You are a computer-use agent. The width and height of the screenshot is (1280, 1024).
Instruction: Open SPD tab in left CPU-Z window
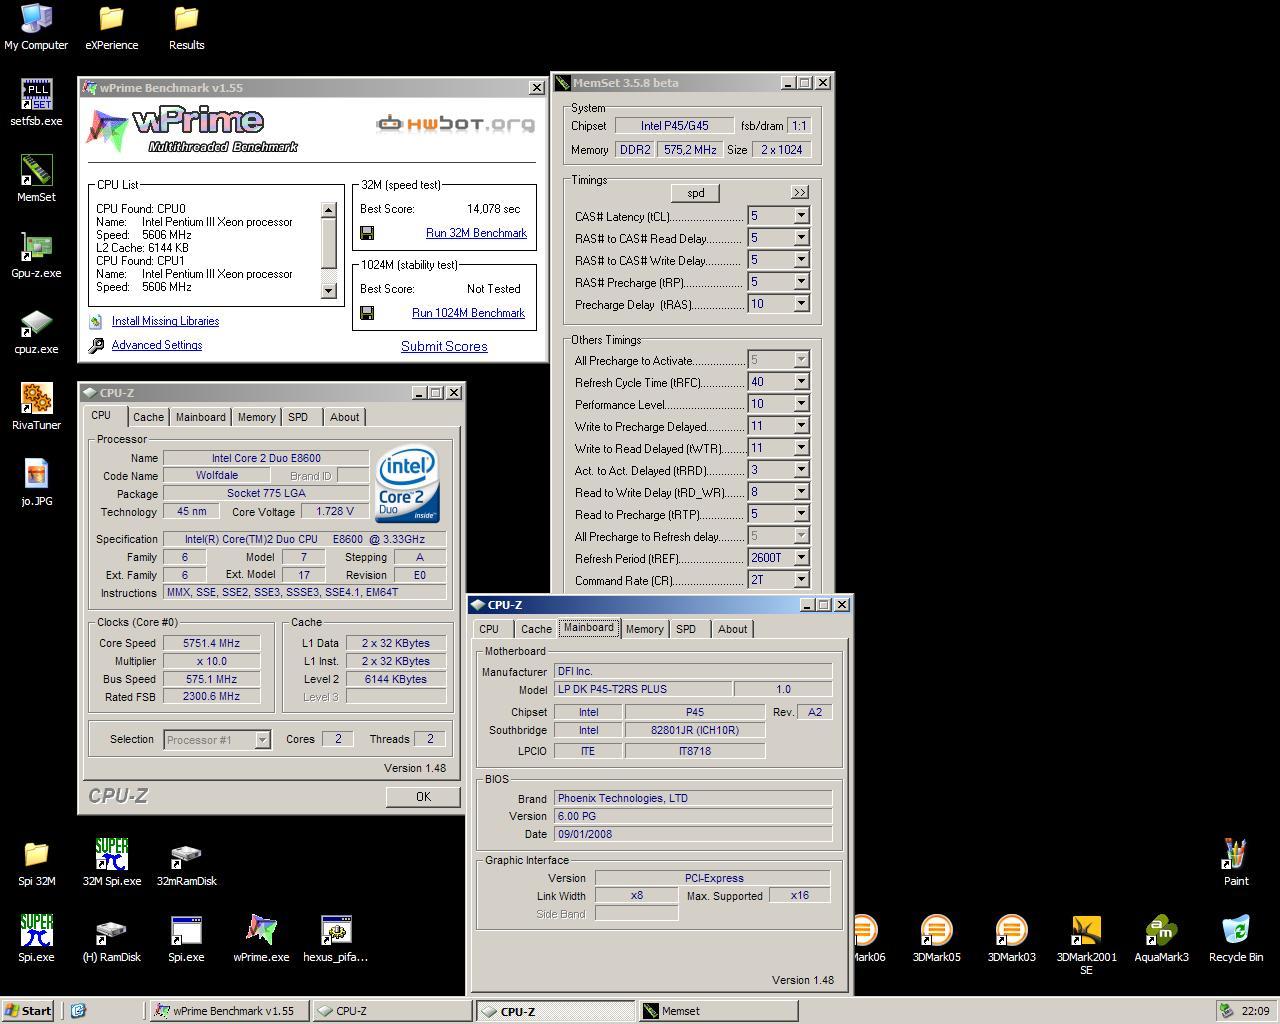(x=298, y=417)
